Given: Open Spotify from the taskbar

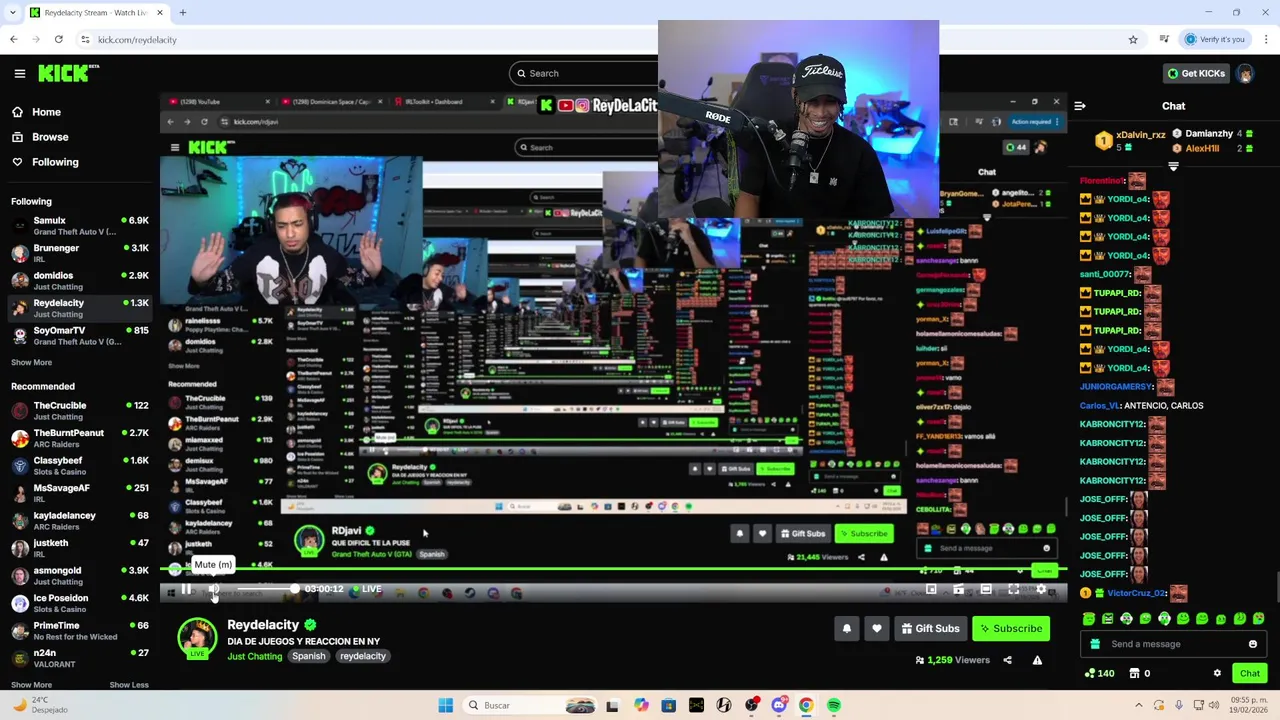Looking at the screenshot, I should (x=834, y=705).
